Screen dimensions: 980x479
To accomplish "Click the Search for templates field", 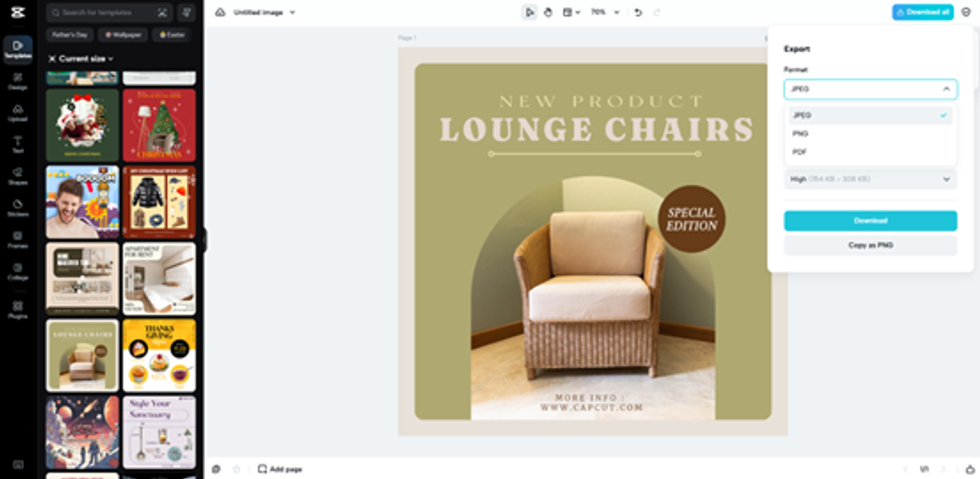I will point(100,12).
